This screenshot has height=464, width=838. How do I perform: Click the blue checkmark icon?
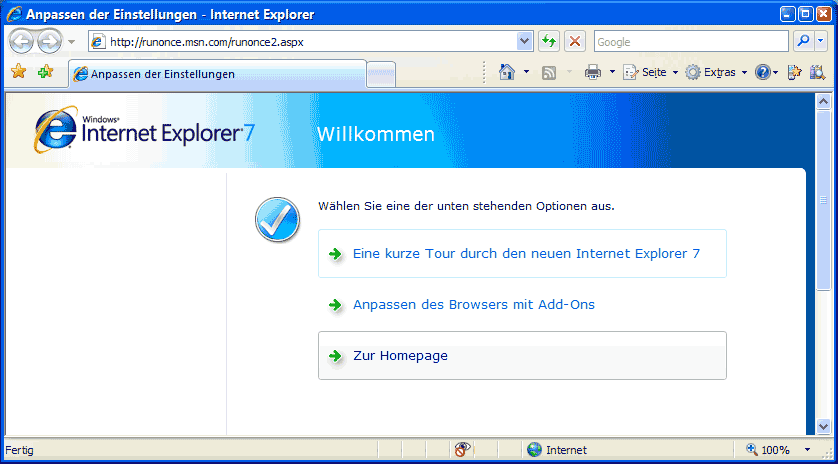pyautogui.click(x=277, y=220)
